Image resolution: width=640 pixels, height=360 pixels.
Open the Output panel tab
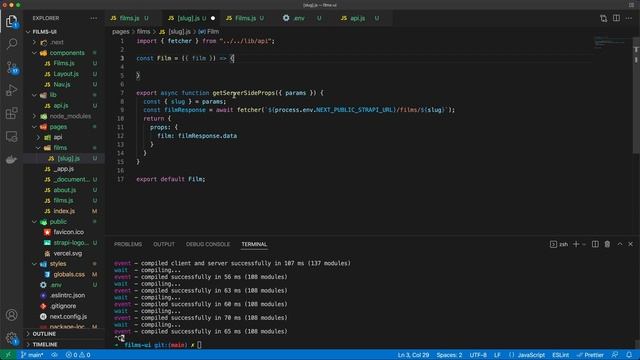point(164,244)
